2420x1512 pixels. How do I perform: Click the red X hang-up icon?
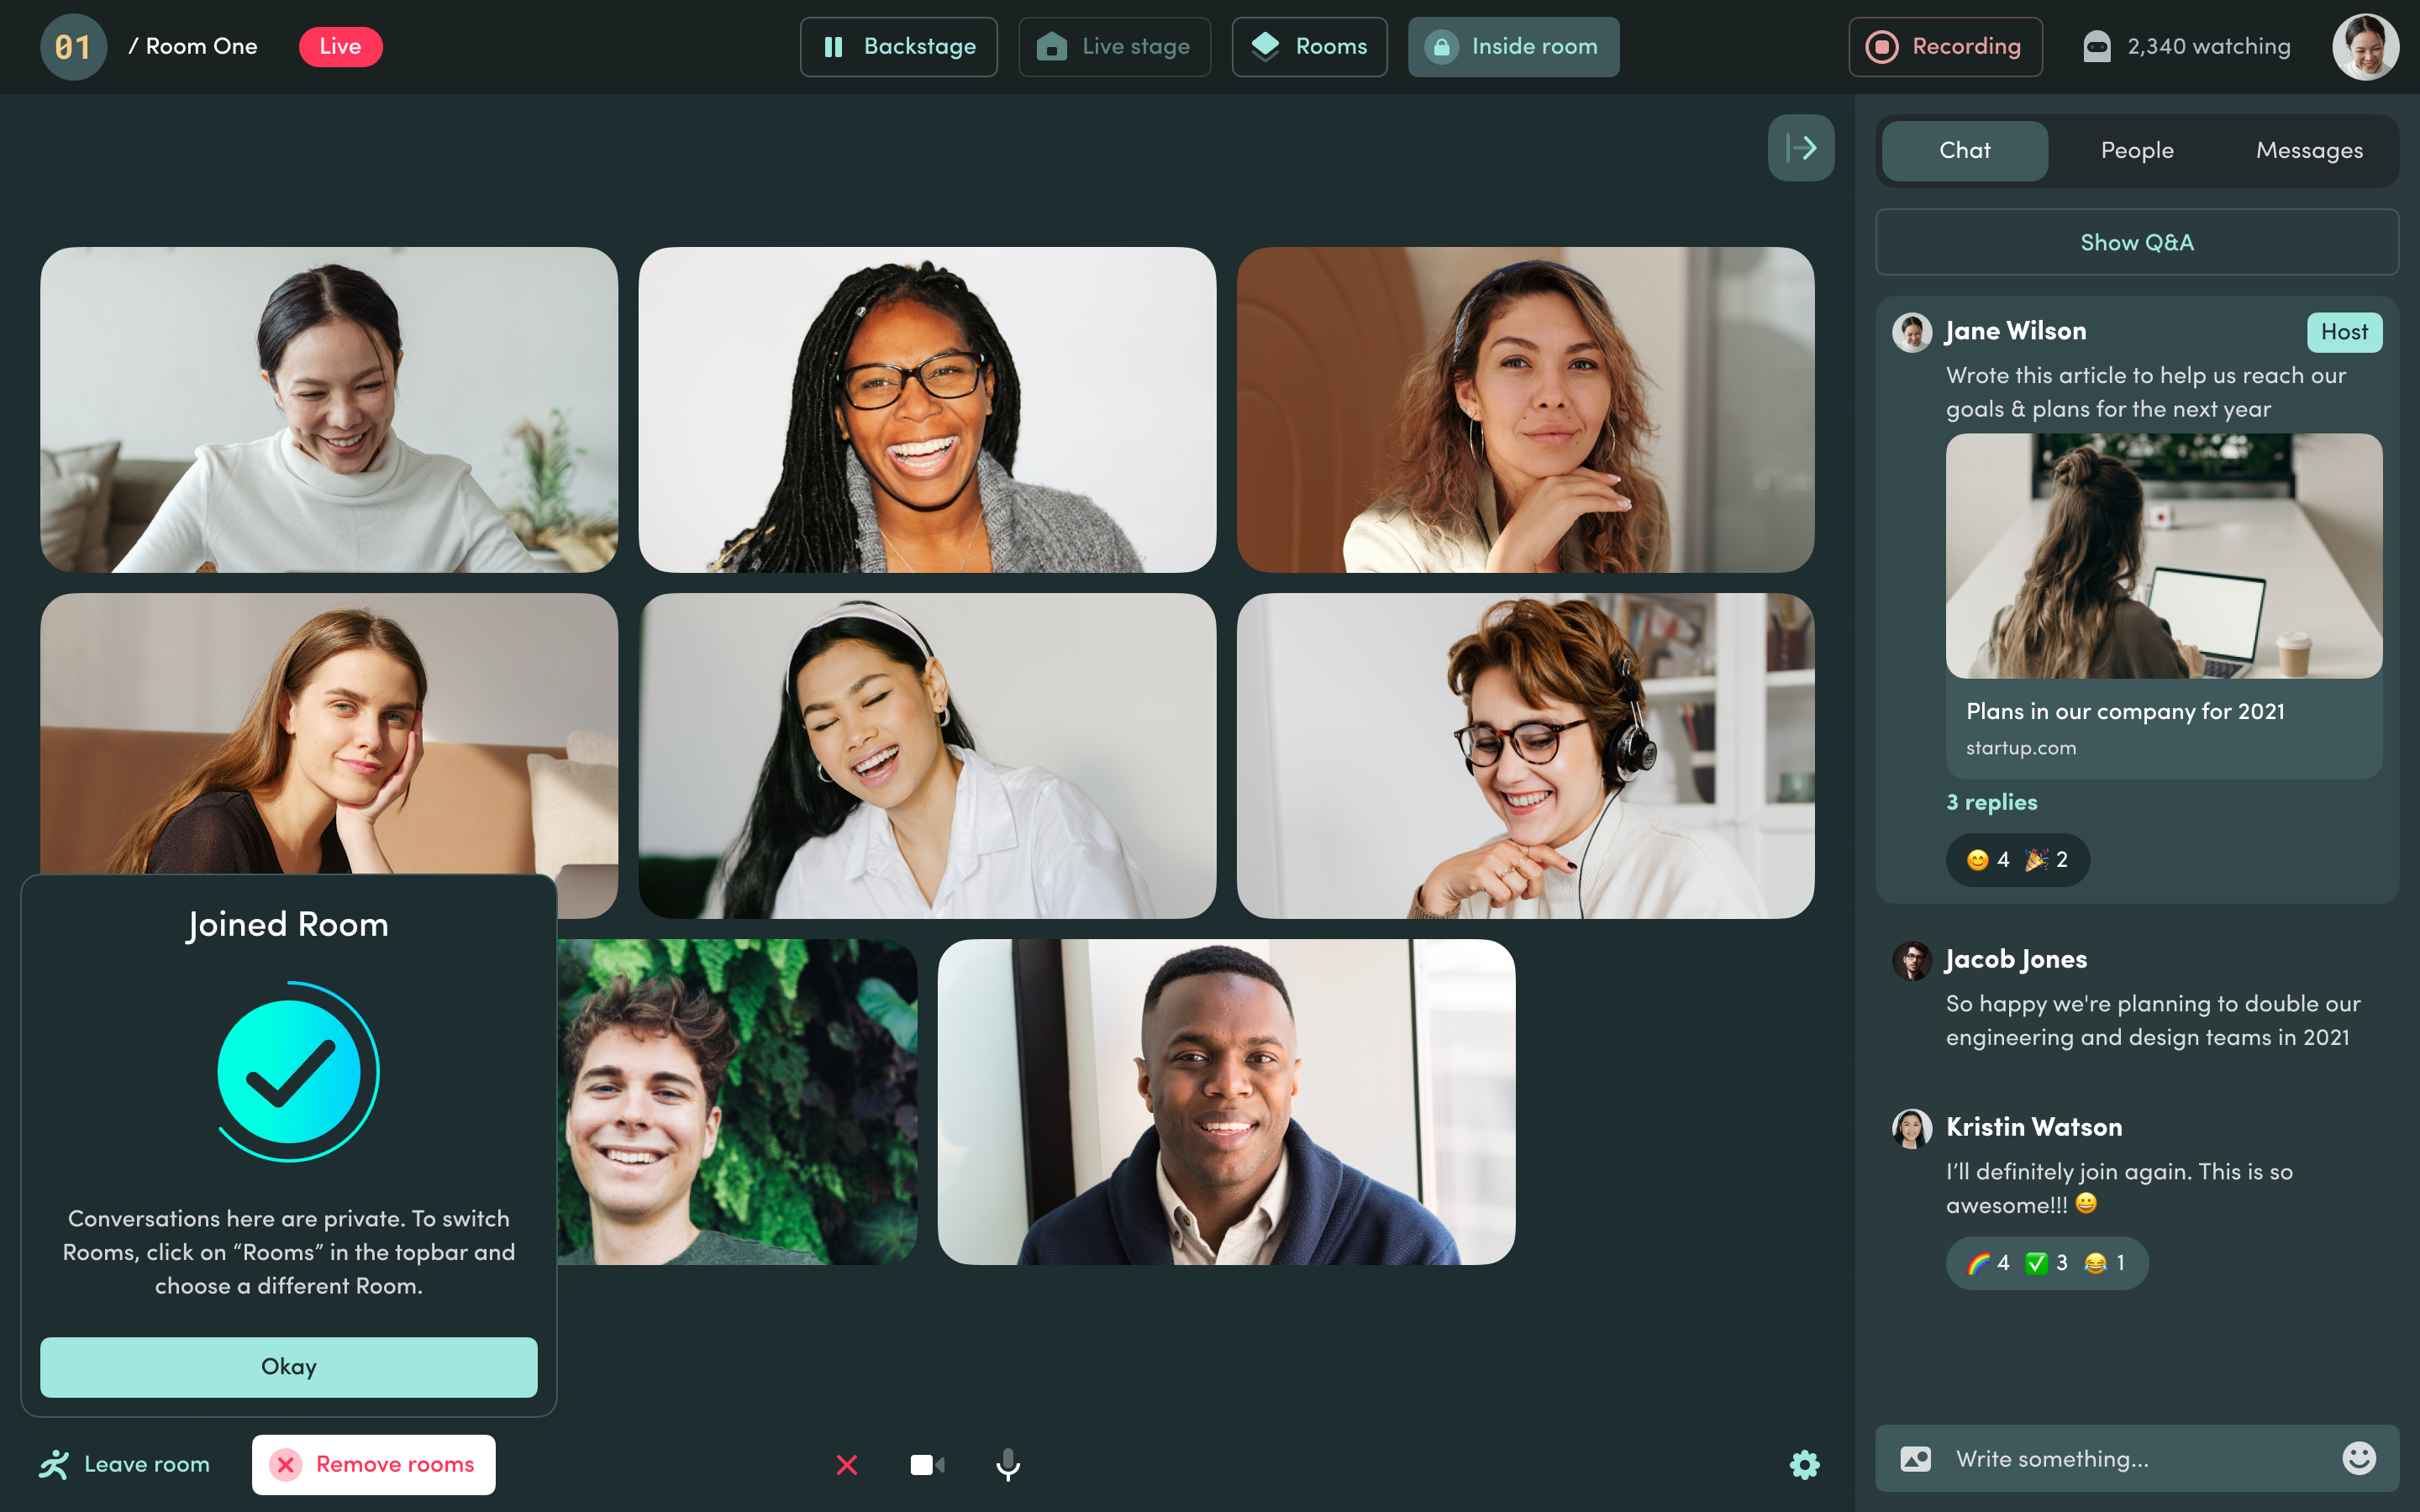[846, 1465]
